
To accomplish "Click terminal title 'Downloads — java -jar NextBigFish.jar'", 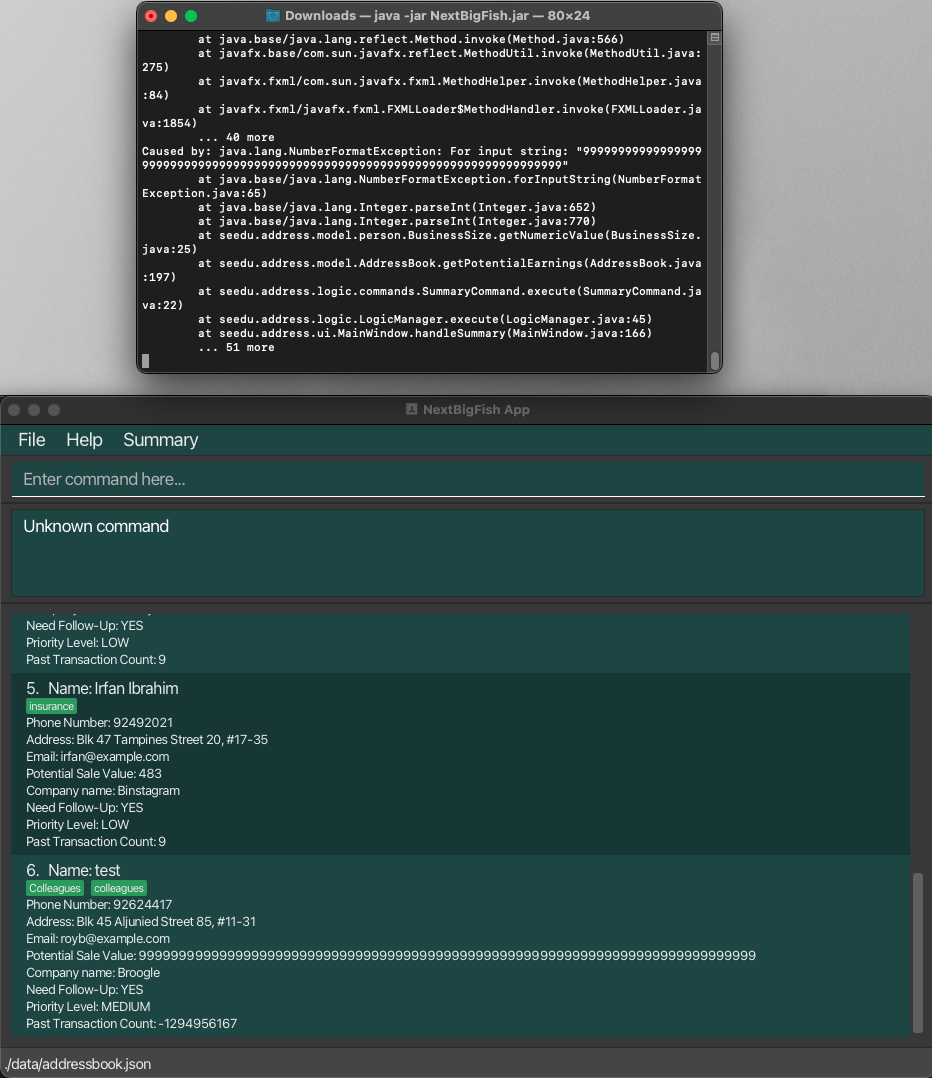I will [438, 15].
